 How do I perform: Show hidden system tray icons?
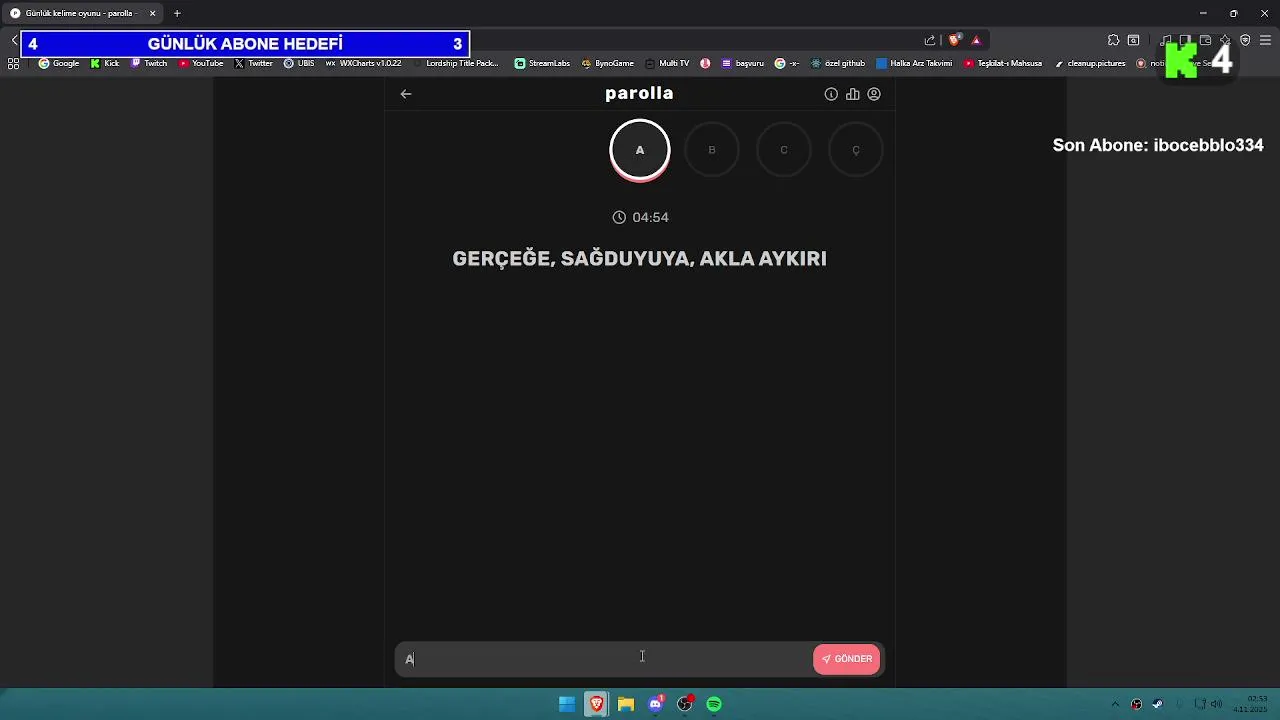tap(1115, 704)
